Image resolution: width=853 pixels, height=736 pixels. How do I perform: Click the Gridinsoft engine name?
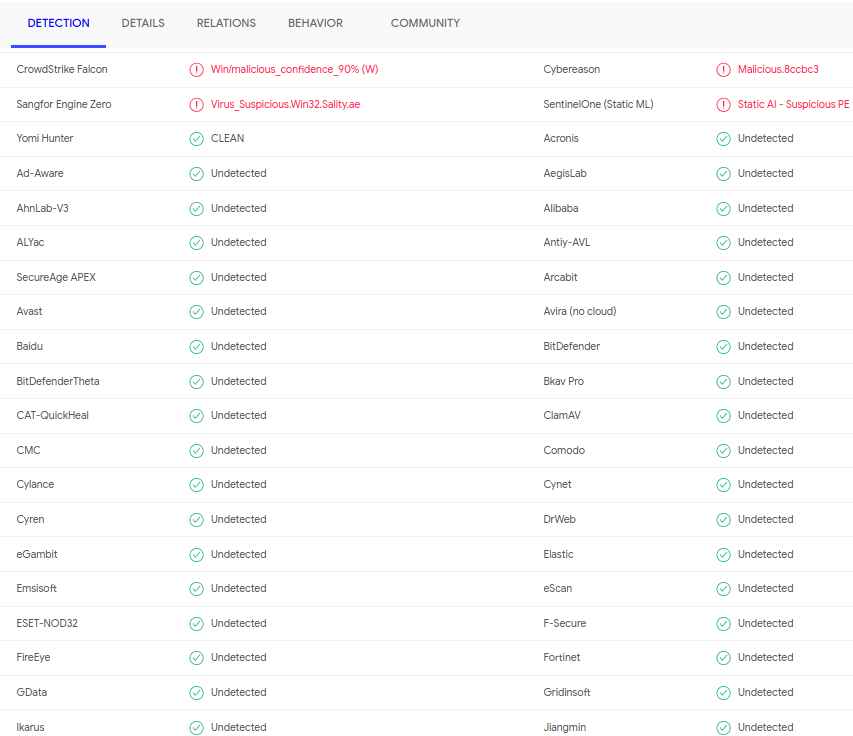(567, 692)
